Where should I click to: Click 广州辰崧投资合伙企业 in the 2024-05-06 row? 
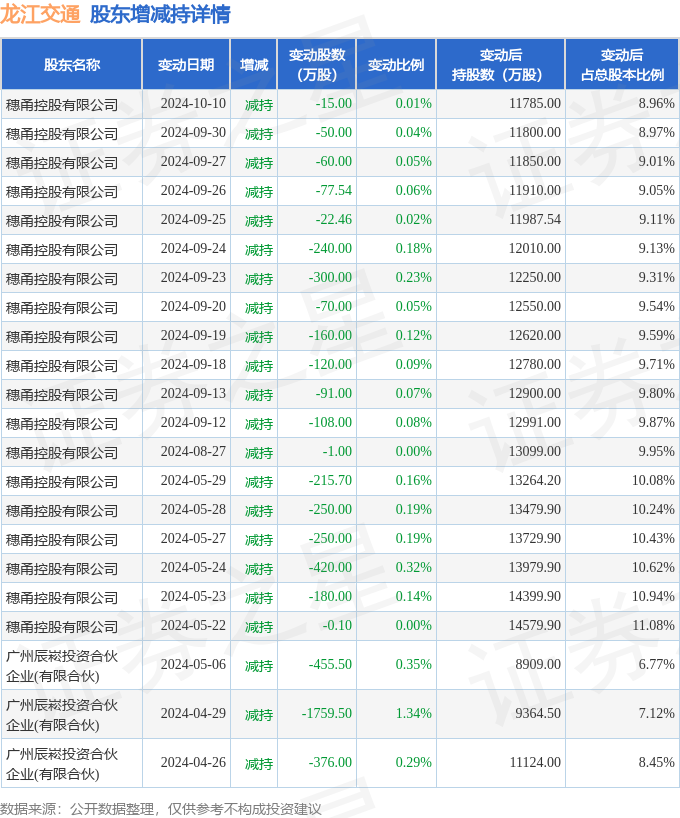tap(62, 666)
